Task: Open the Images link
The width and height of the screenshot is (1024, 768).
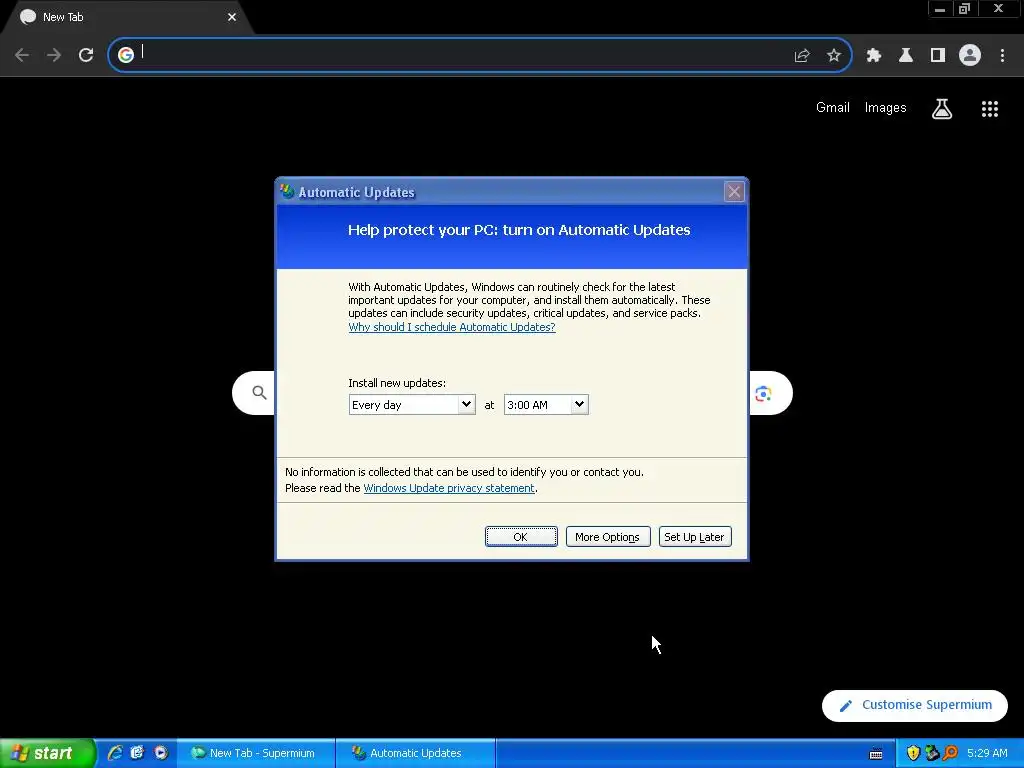Action: coord(886,108)
